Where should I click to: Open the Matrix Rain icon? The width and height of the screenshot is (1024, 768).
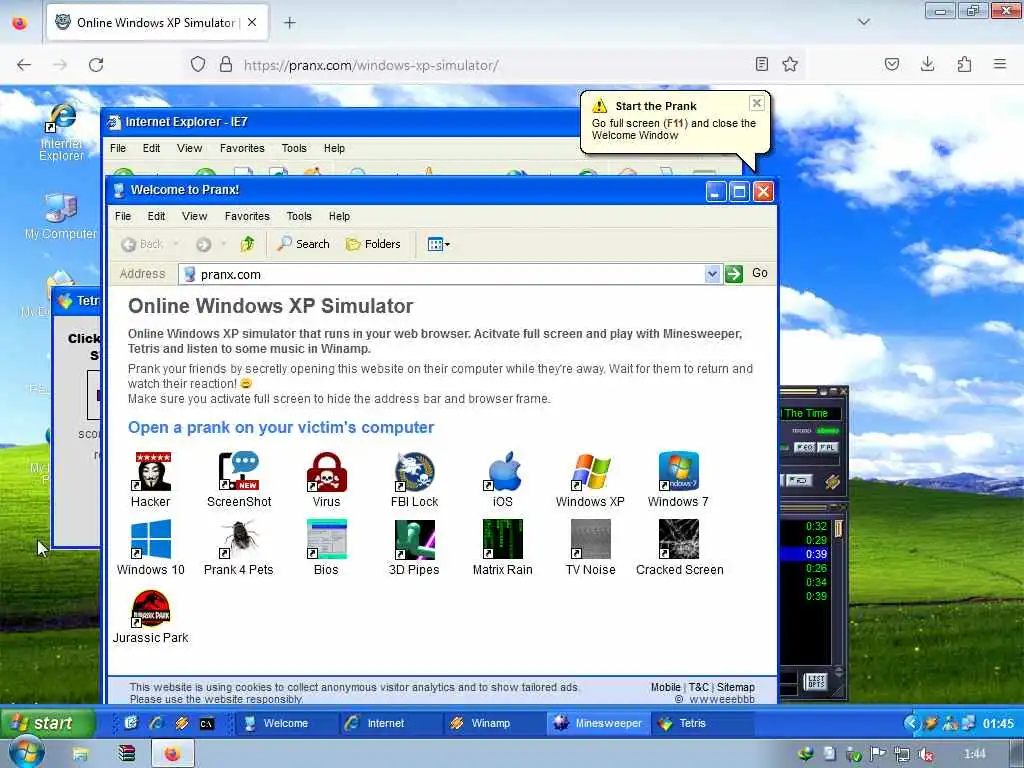coord(503,539)
